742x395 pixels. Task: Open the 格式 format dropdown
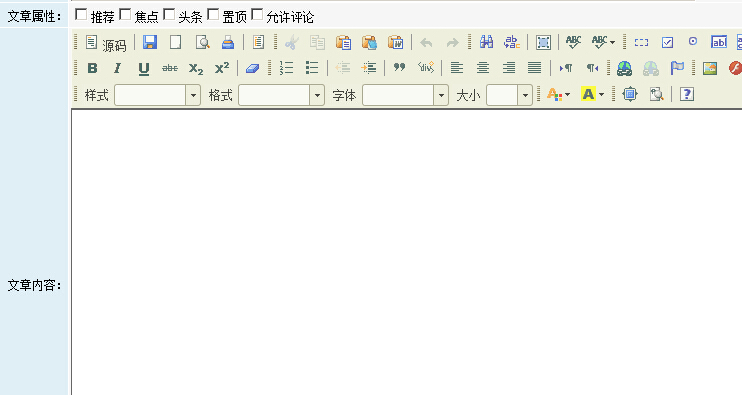click(282, 95)
